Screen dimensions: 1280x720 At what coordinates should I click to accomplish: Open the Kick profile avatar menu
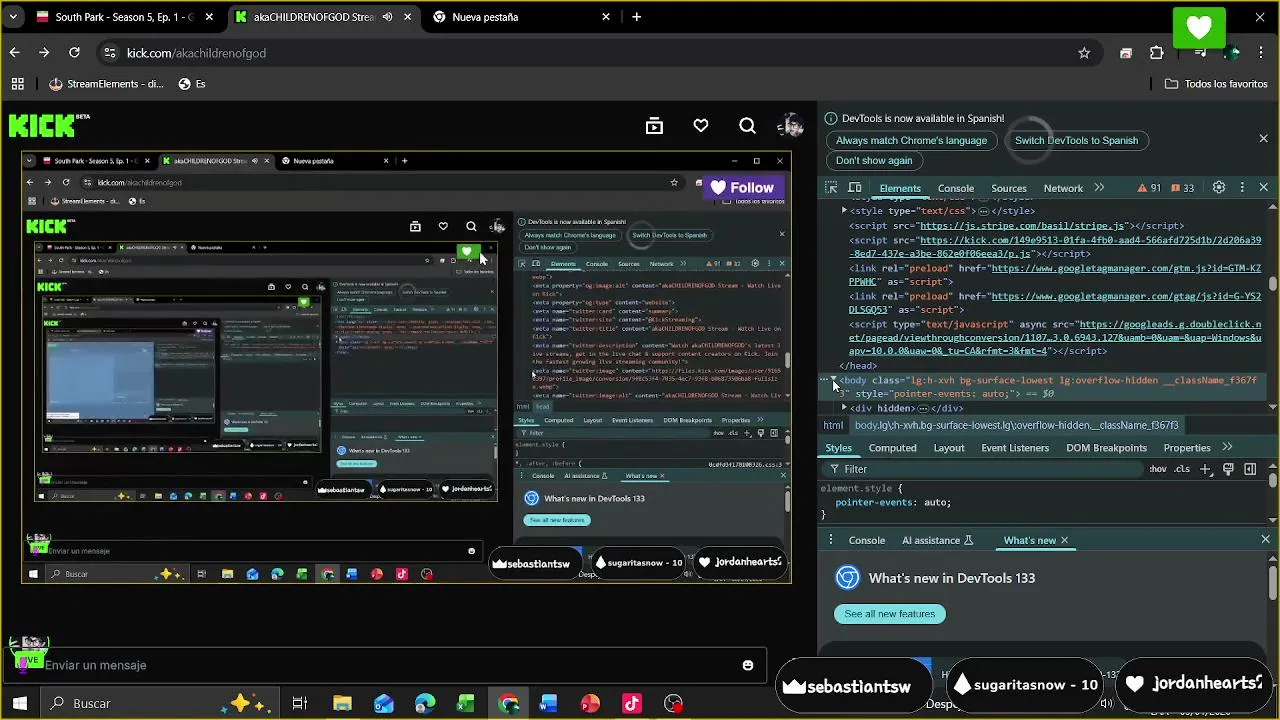tap(791, 126)
